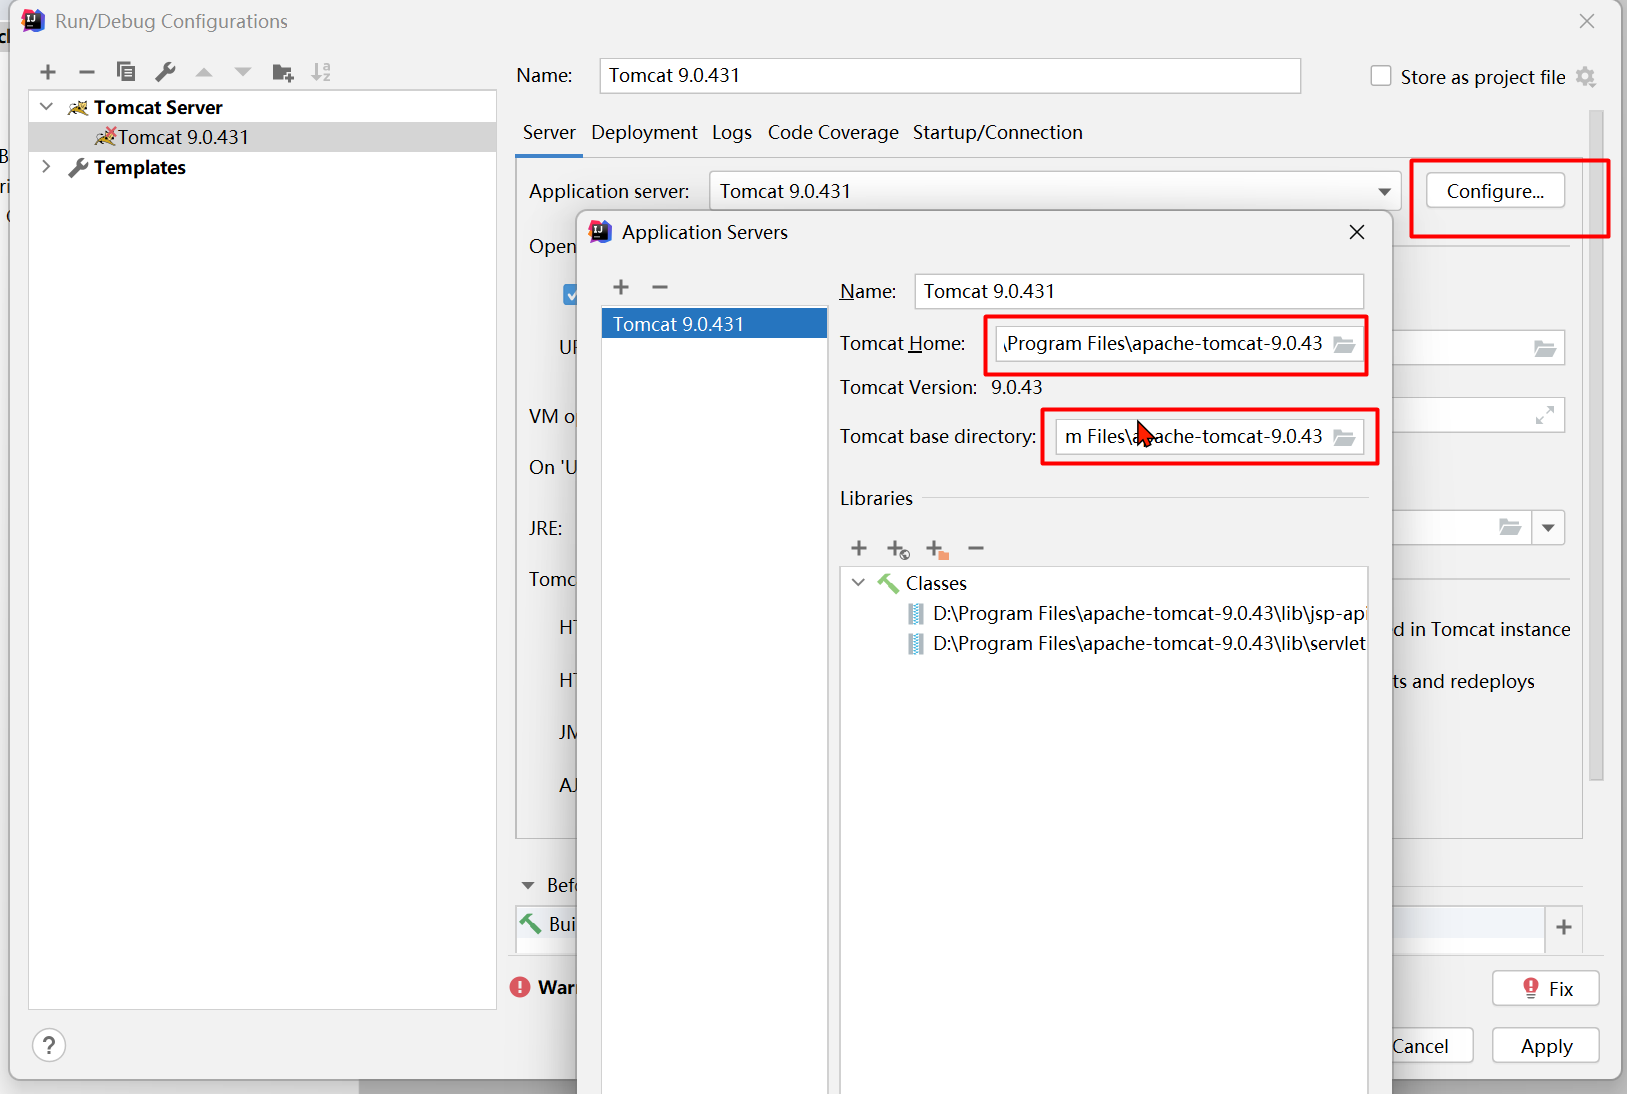The image size is (1627, 1094).
Task: Select Tomcat 9.0.431 in Application Servers list
Action: [714, 324]
